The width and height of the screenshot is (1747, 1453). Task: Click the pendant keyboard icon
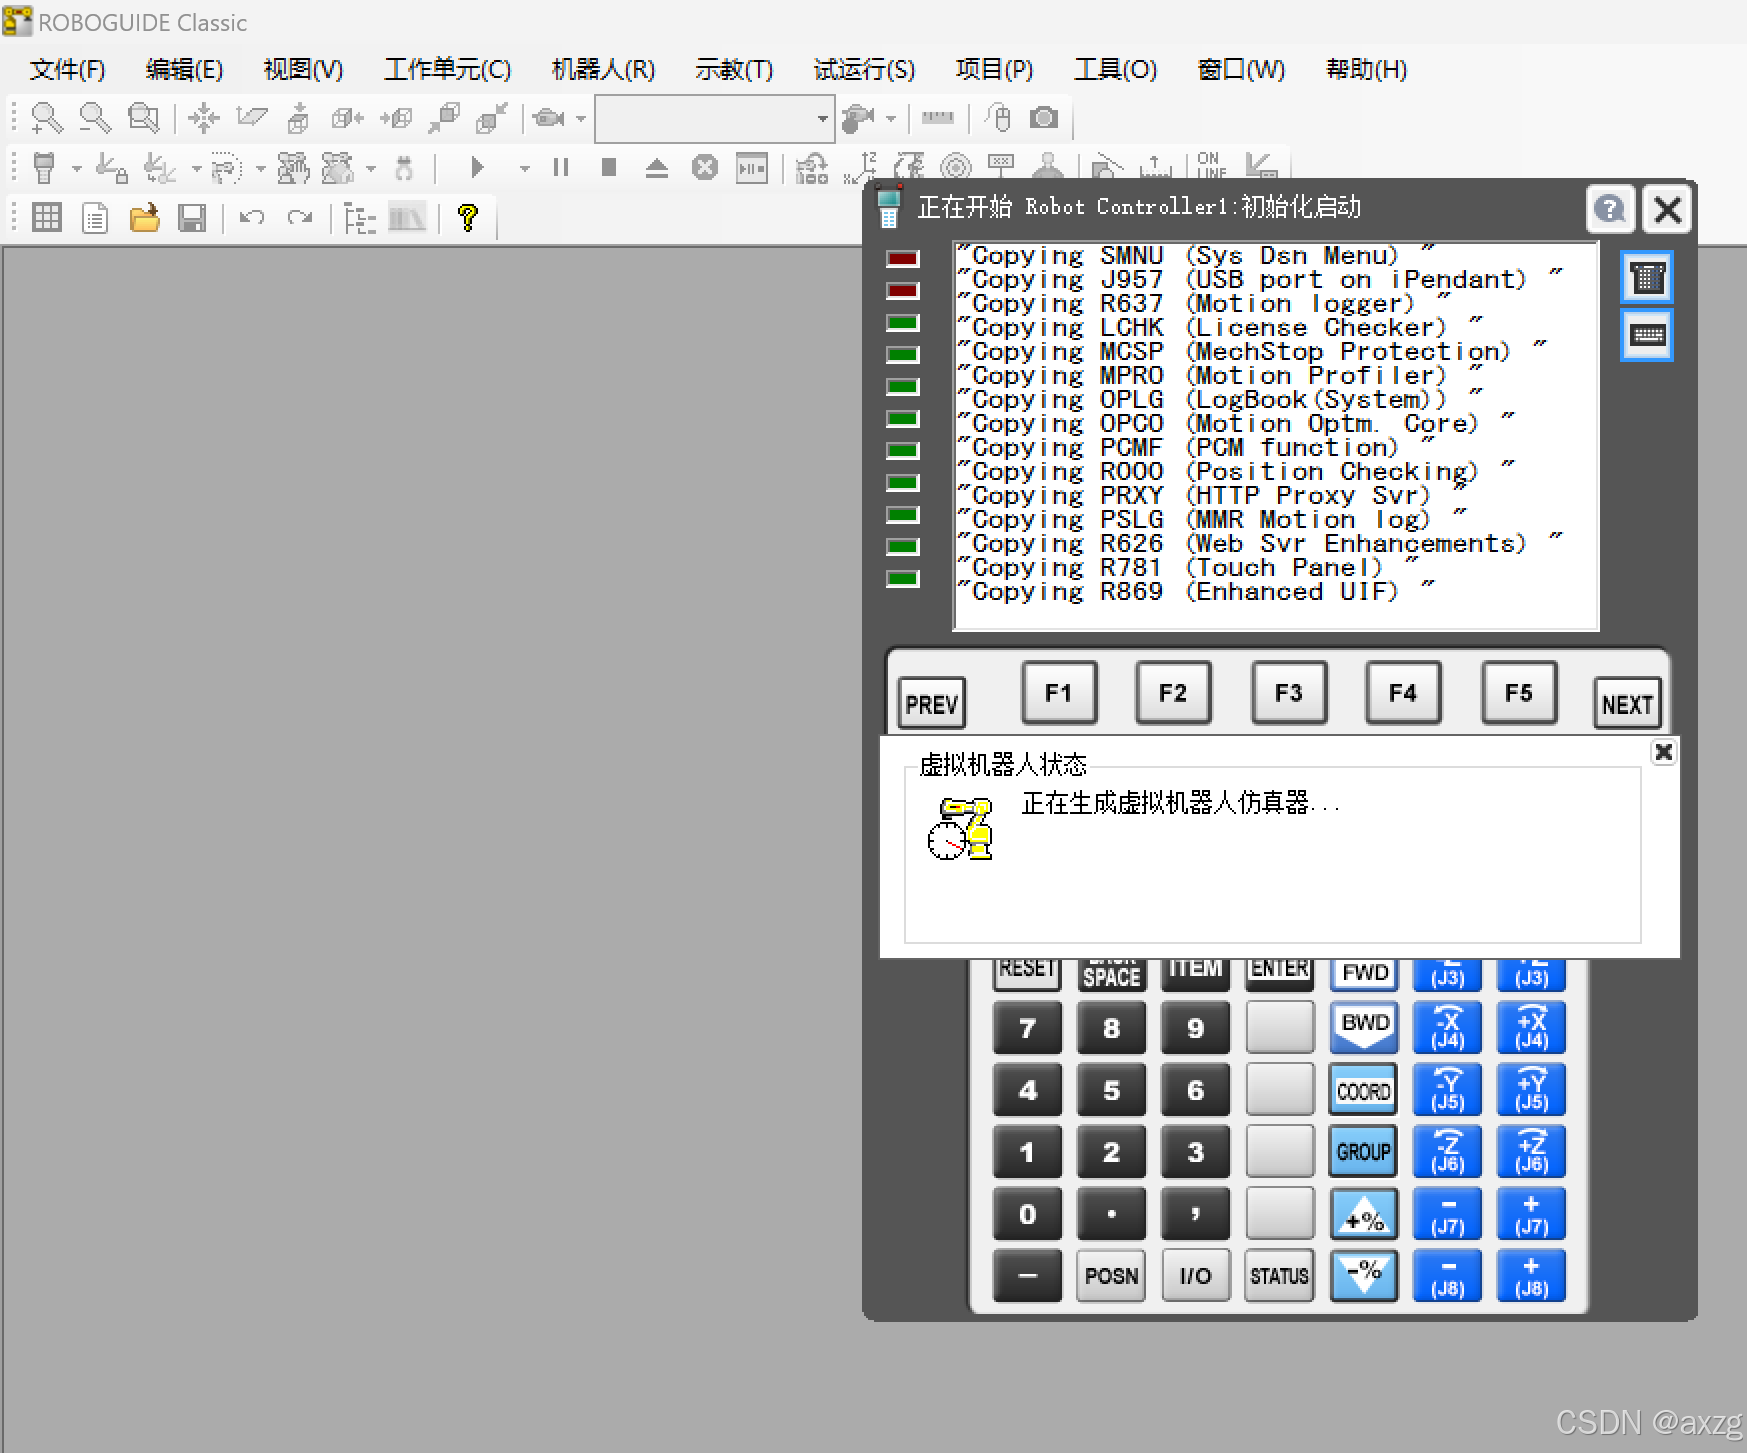click(1647, 335)
